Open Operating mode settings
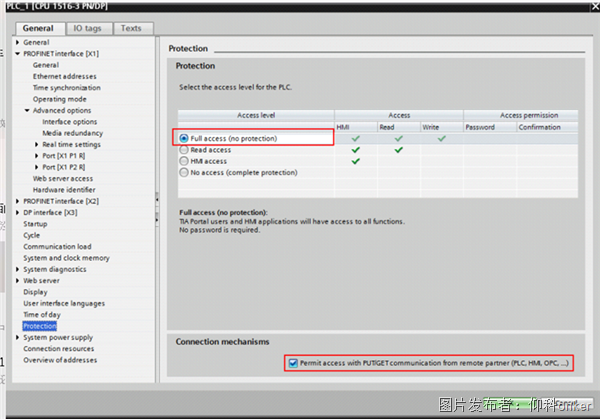 [59, 99]
